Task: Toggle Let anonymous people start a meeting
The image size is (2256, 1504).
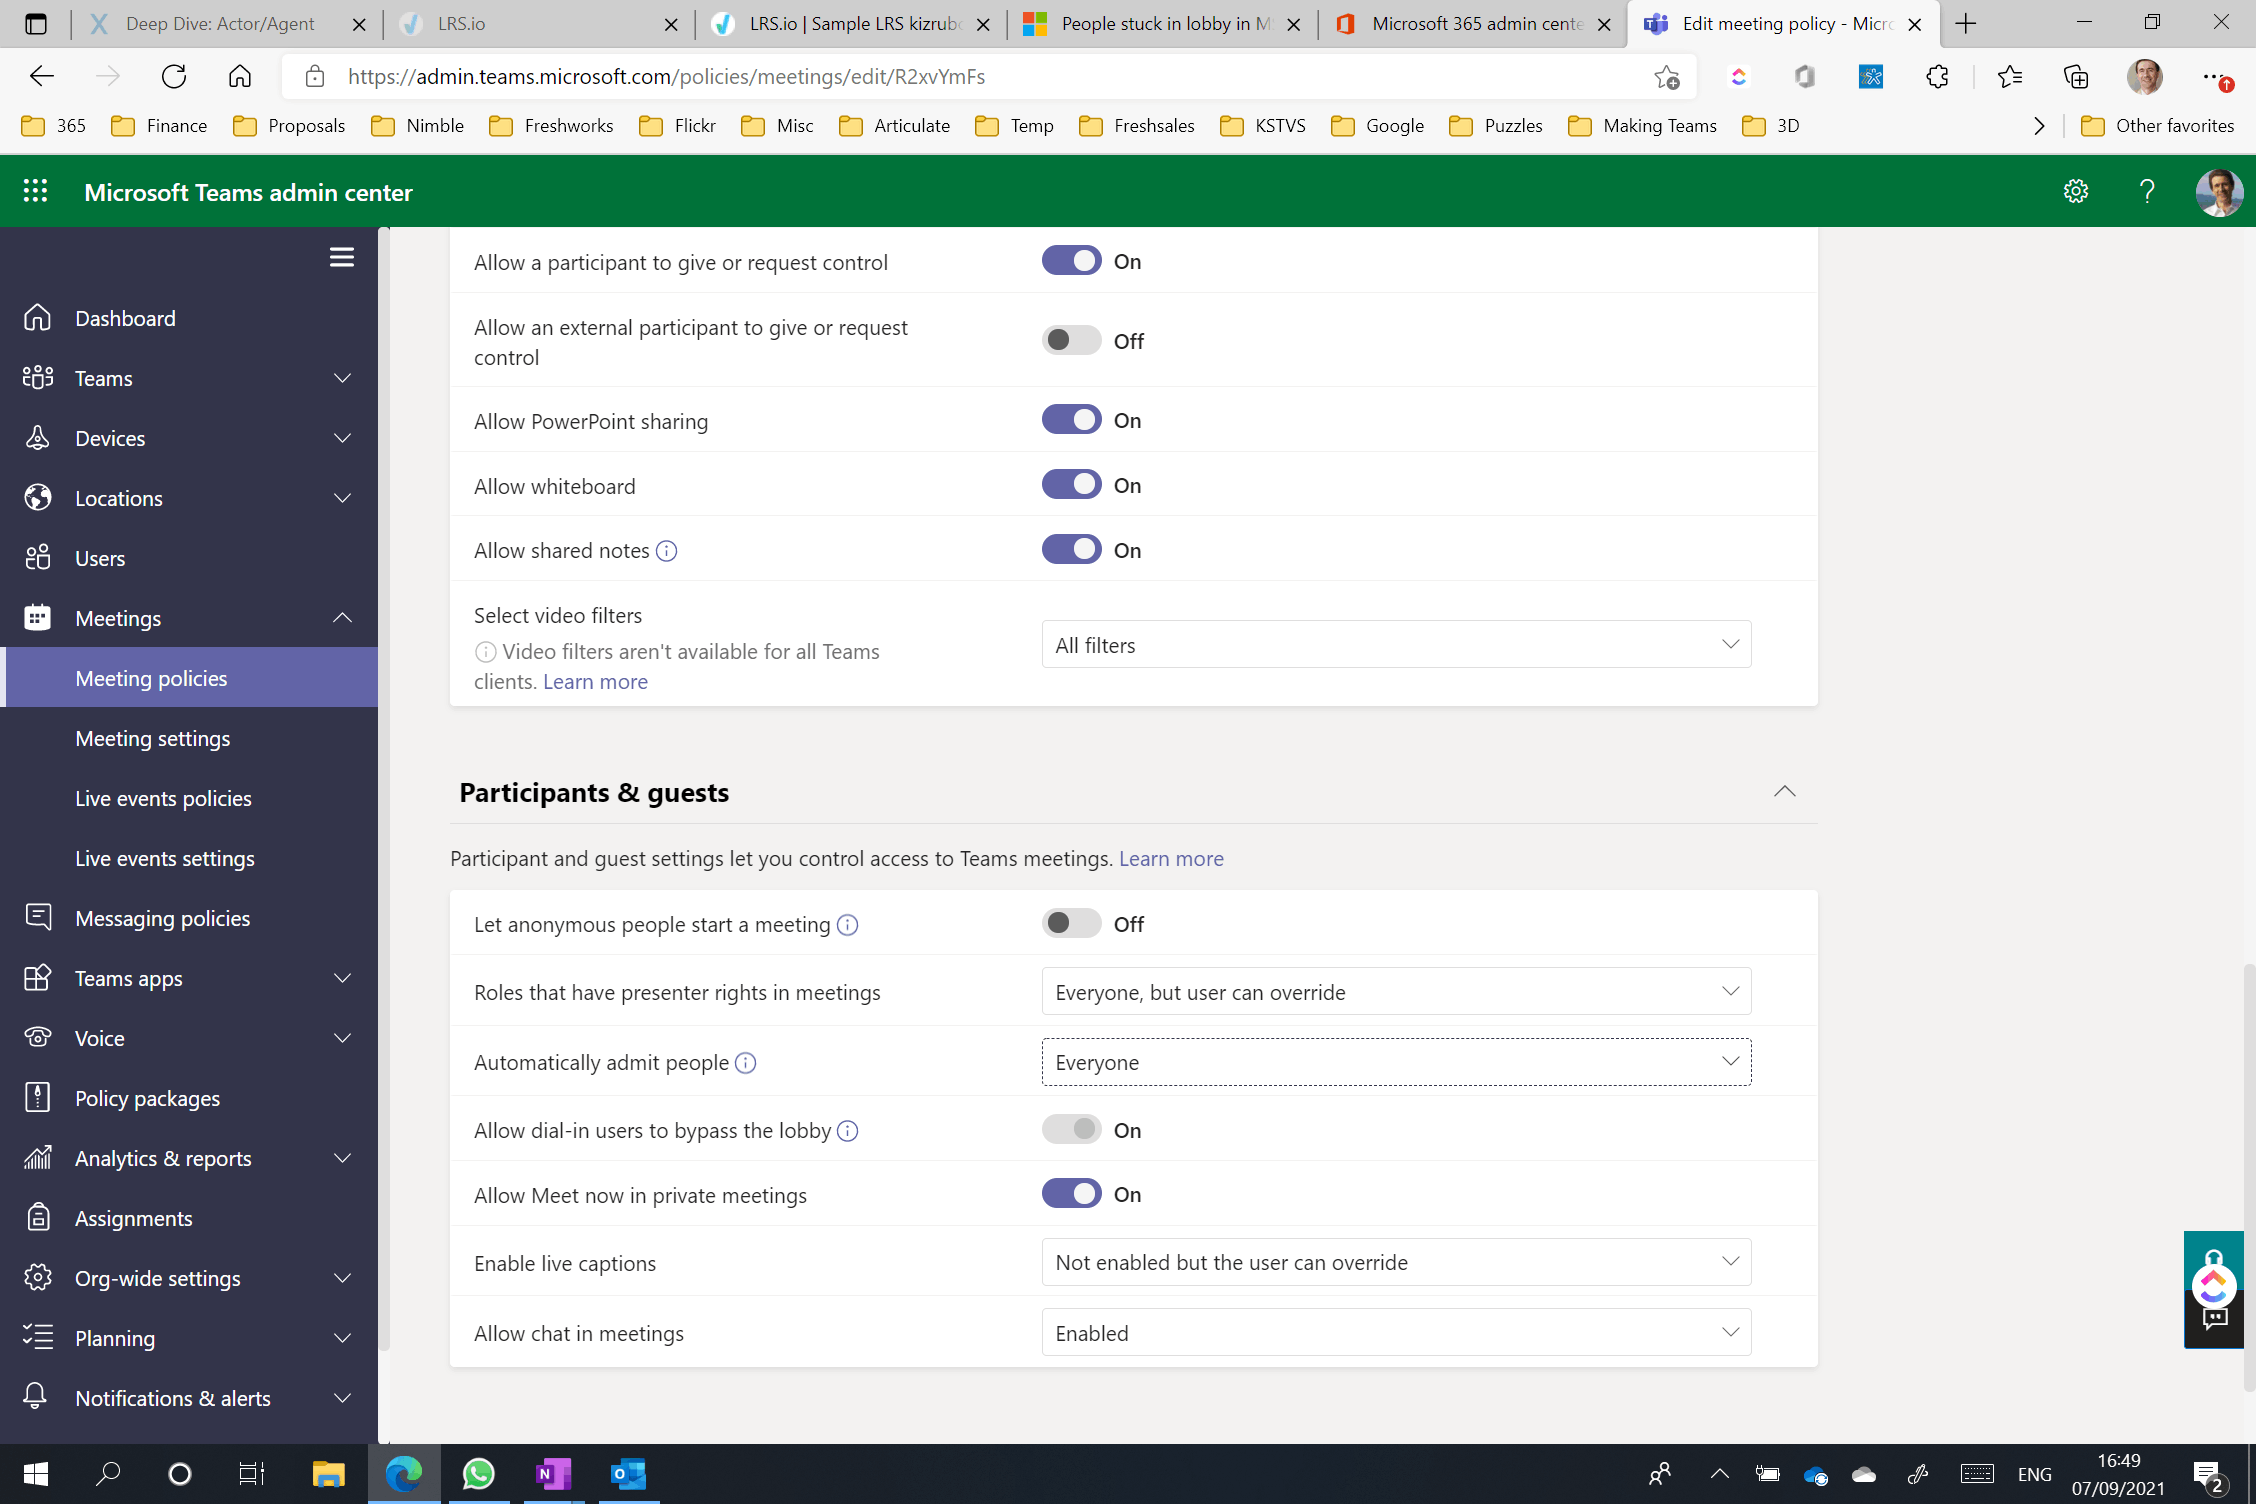Action: pos(1071,924)
